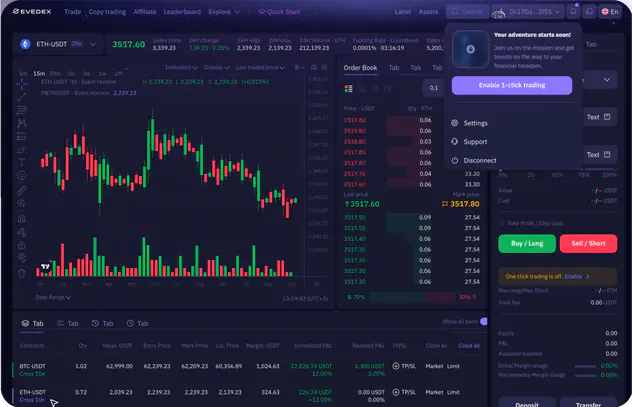Click the chart snapshot camera icon
Image resolution: width=632 pixels, height=407 pixels.
[x=314, y=67]
